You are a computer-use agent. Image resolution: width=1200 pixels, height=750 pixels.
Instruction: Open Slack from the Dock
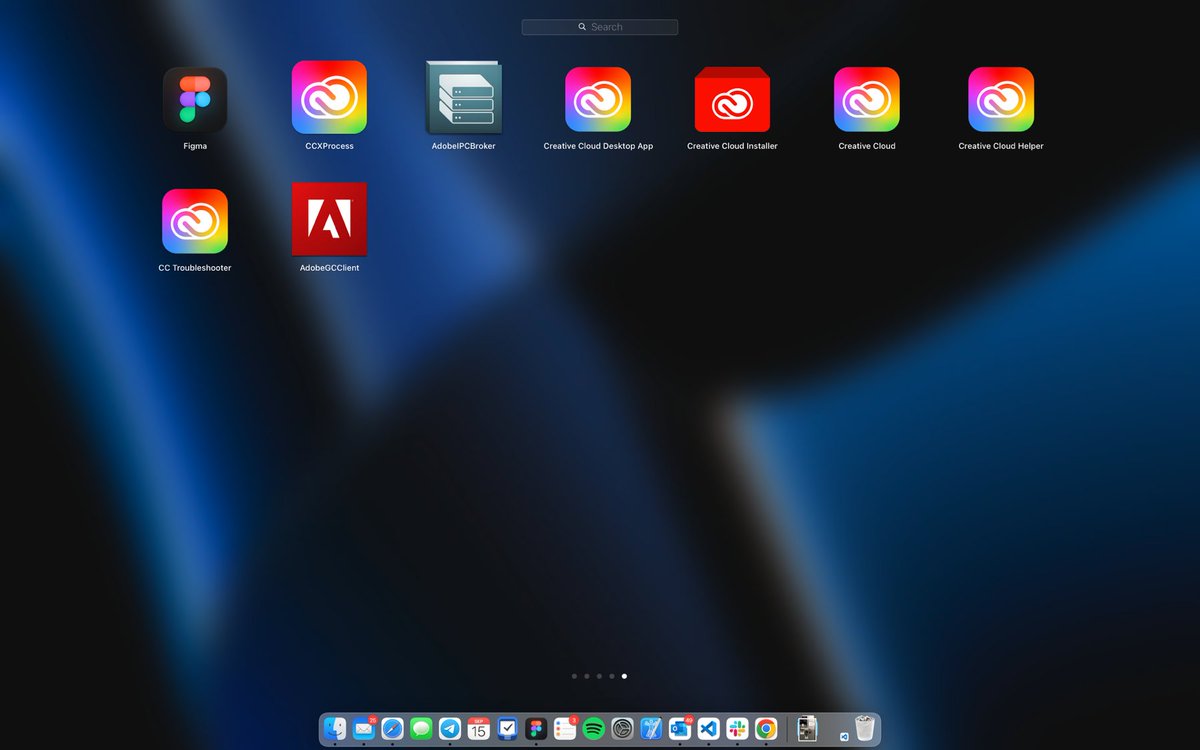(736, 729)
